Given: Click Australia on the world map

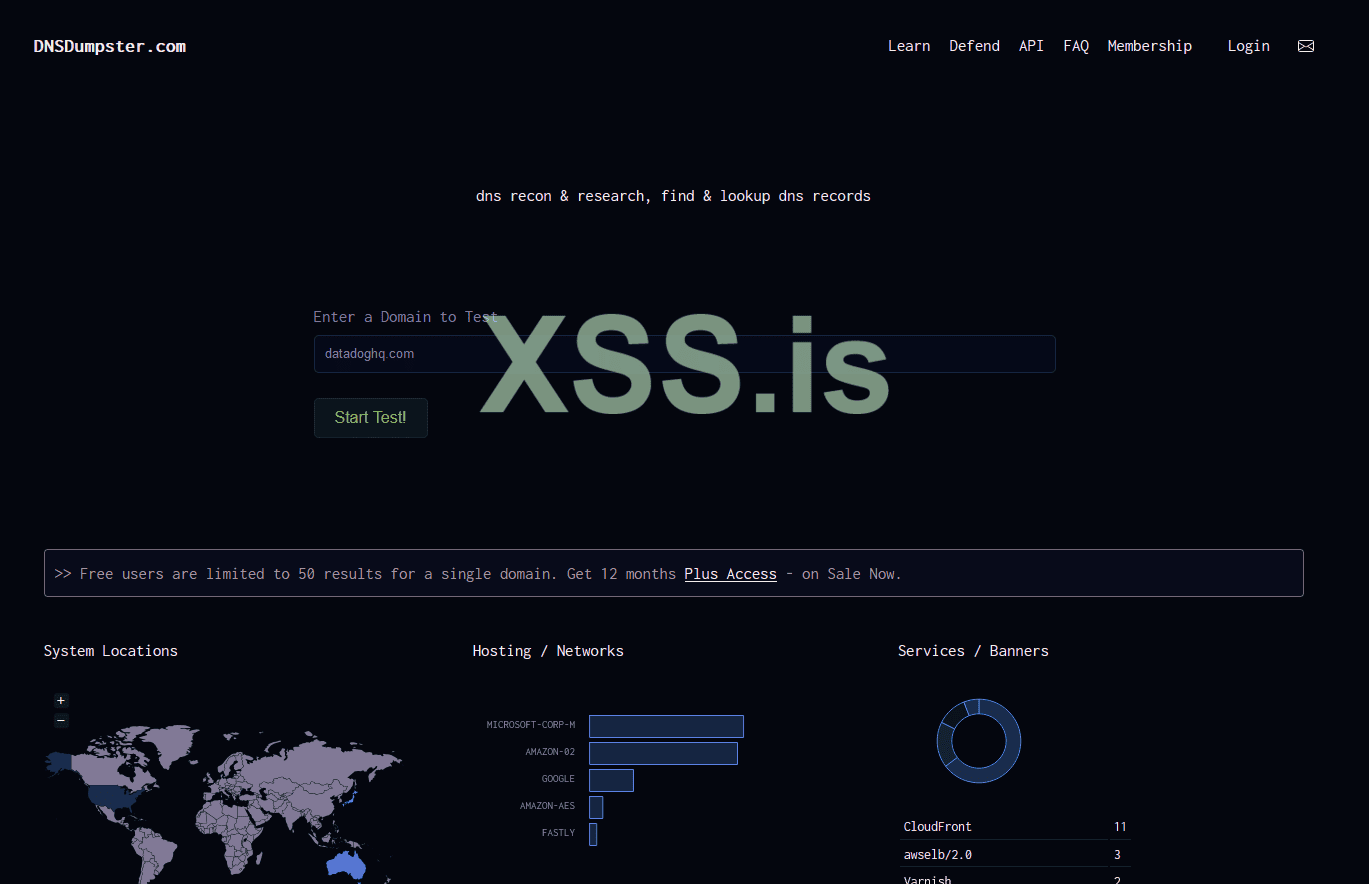Looking at the screenshot, I should pos(346,866).
